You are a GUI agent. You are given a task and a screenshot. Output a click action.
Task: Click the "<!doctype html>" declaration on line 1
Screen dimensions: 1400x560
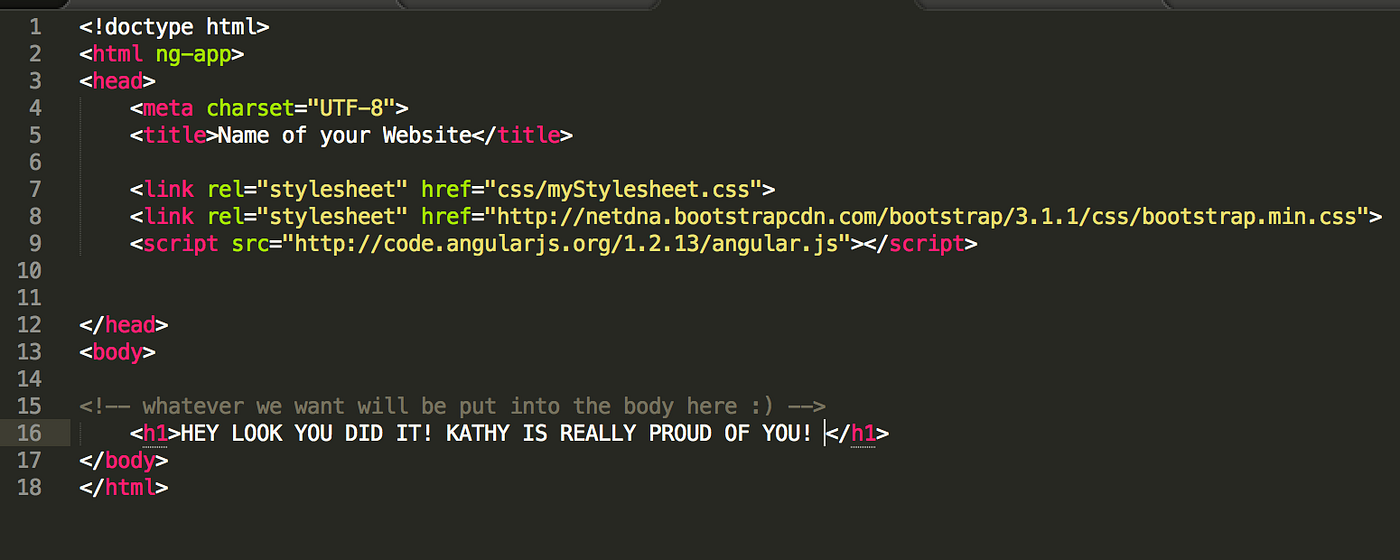(x=174, y=27)
